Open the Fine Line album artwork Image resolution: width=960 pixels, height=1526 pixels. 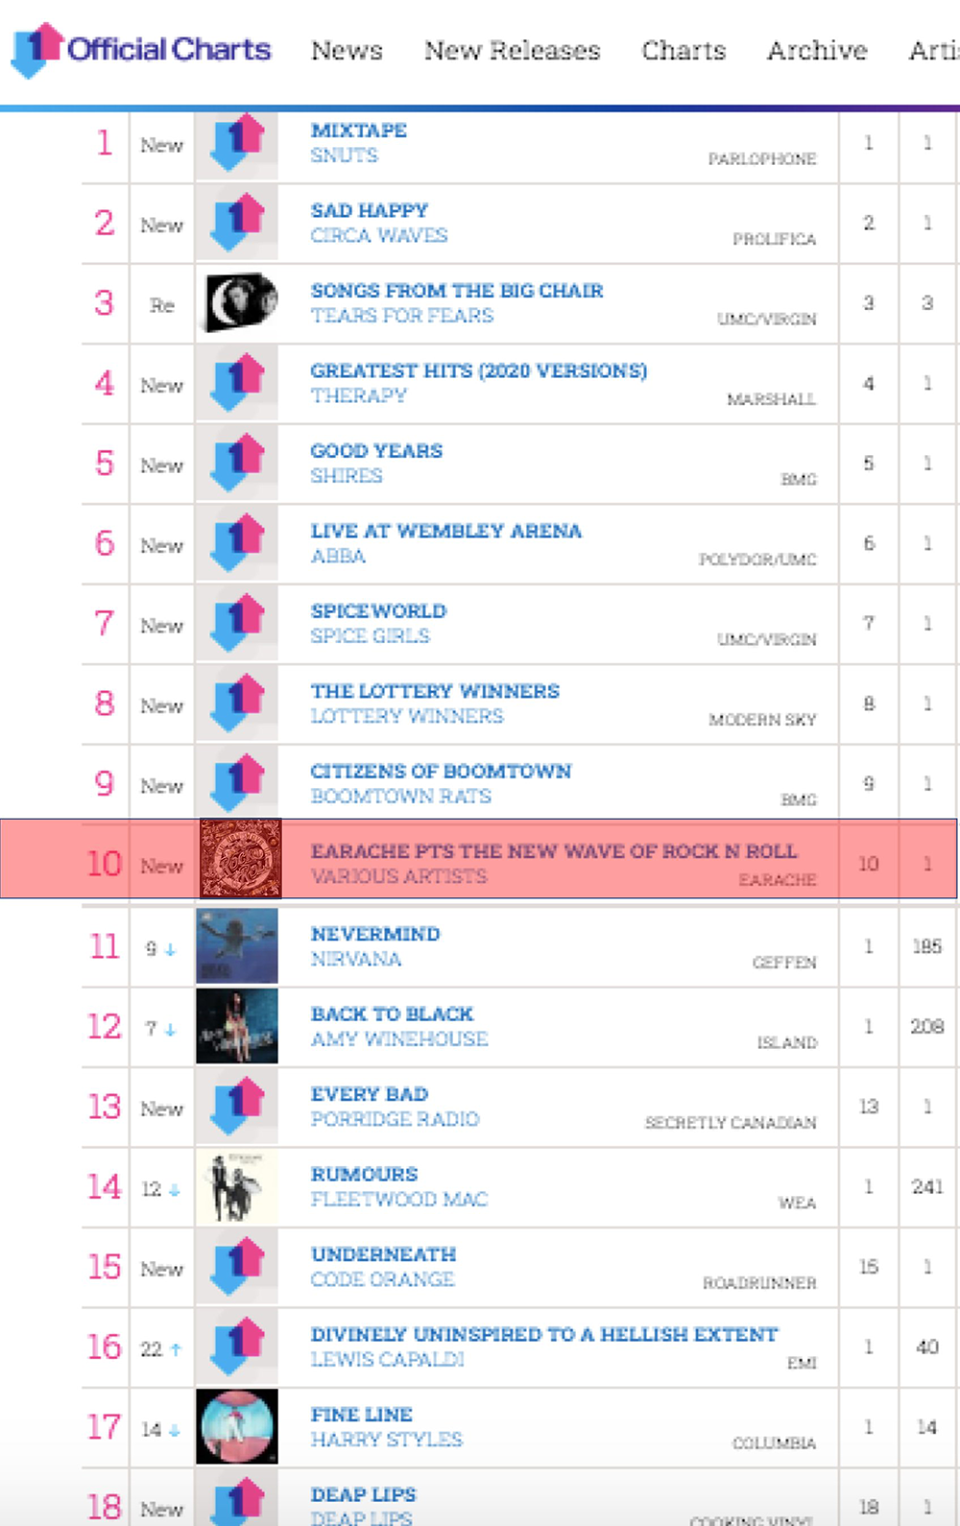(x=237, y=1426)
